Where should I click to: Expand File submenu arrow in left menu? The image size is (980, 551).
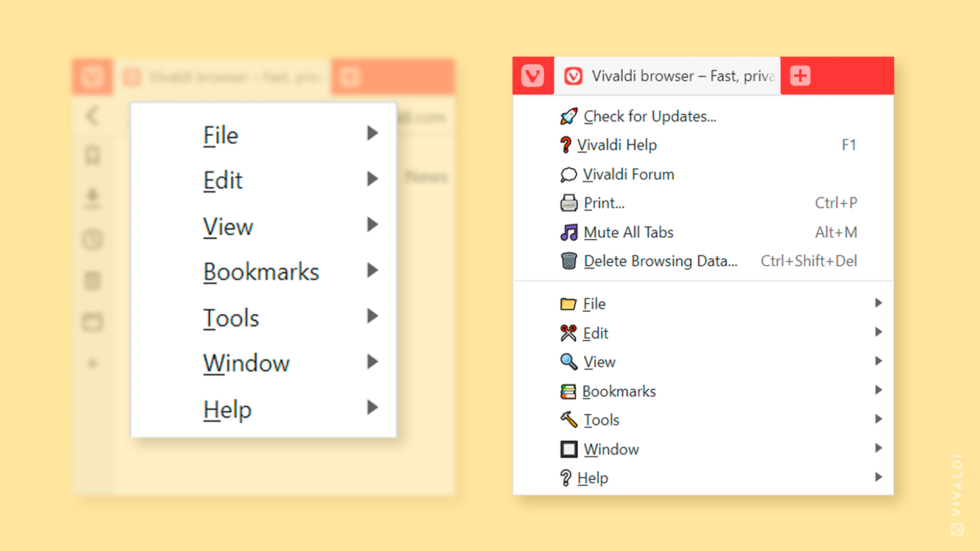(372, 133)
